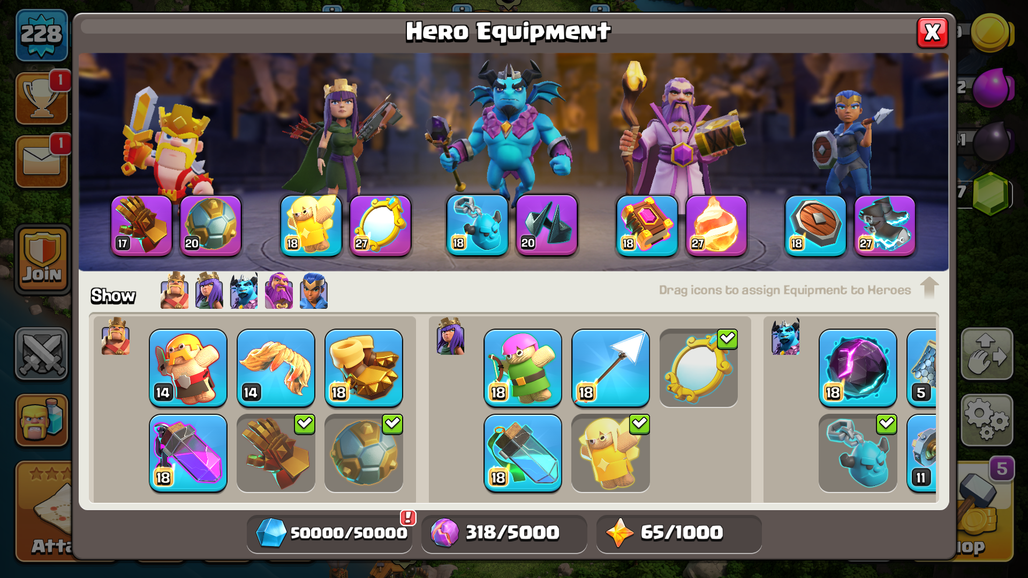Choose the Dark Orb equipment
The image size is (1028, 578).
858,368
